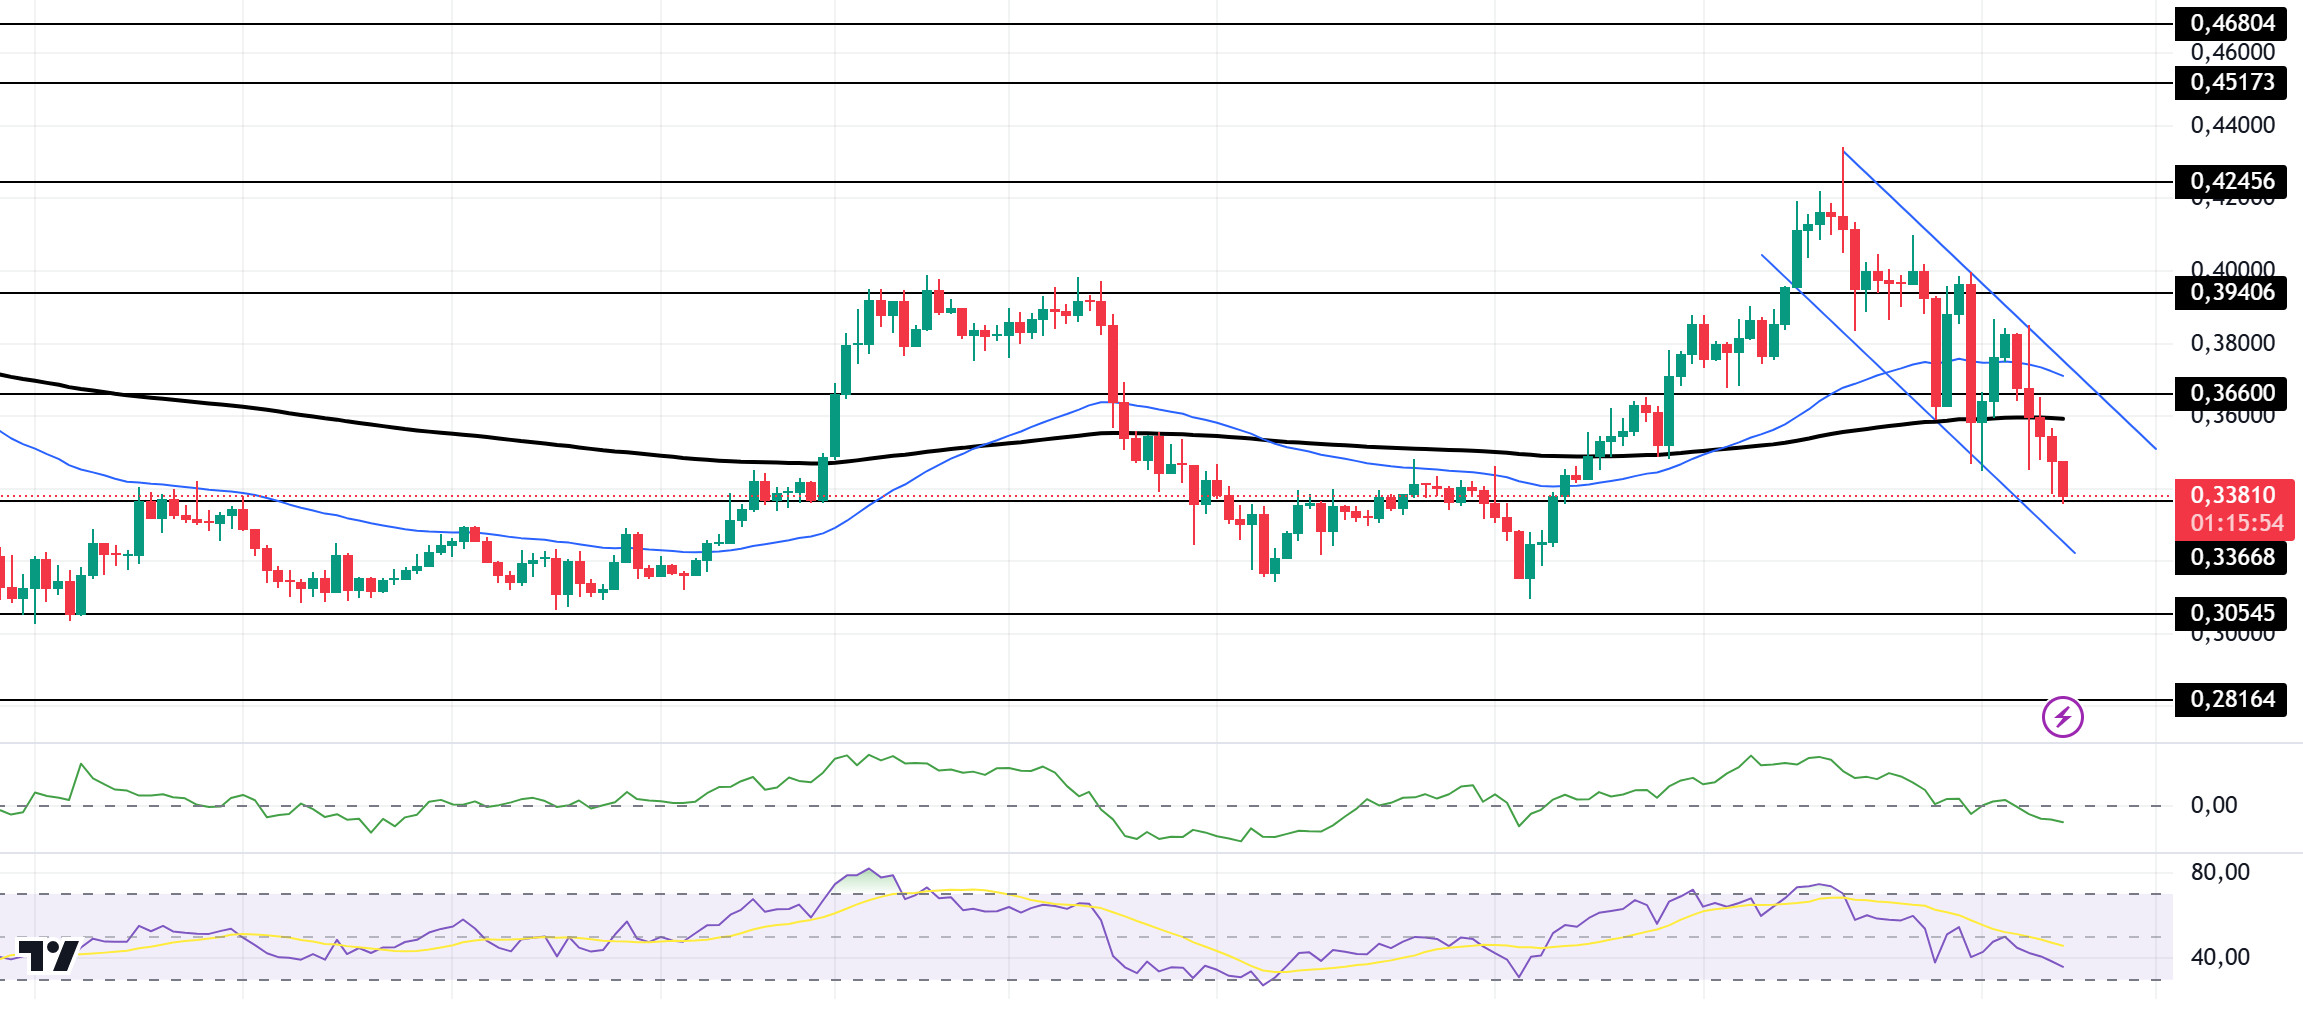2303x1015 pixels.
Task: Click the 0,46000 axis price value
Action: tap(2232, 52)
